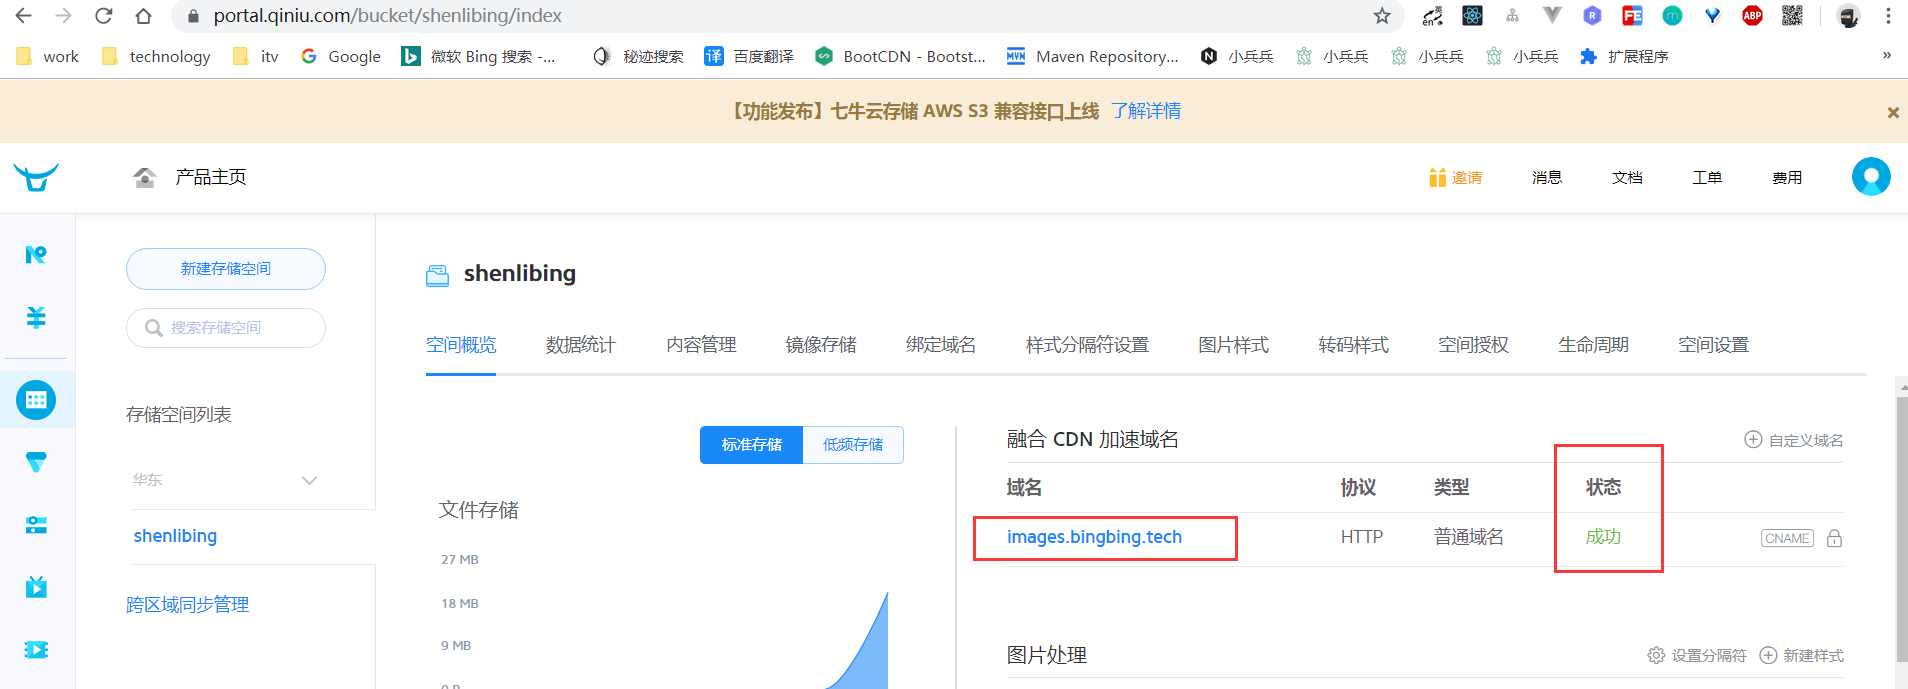Reload the current page
1908x689 pixels.
pyautogui.click(x=103, y=16)
